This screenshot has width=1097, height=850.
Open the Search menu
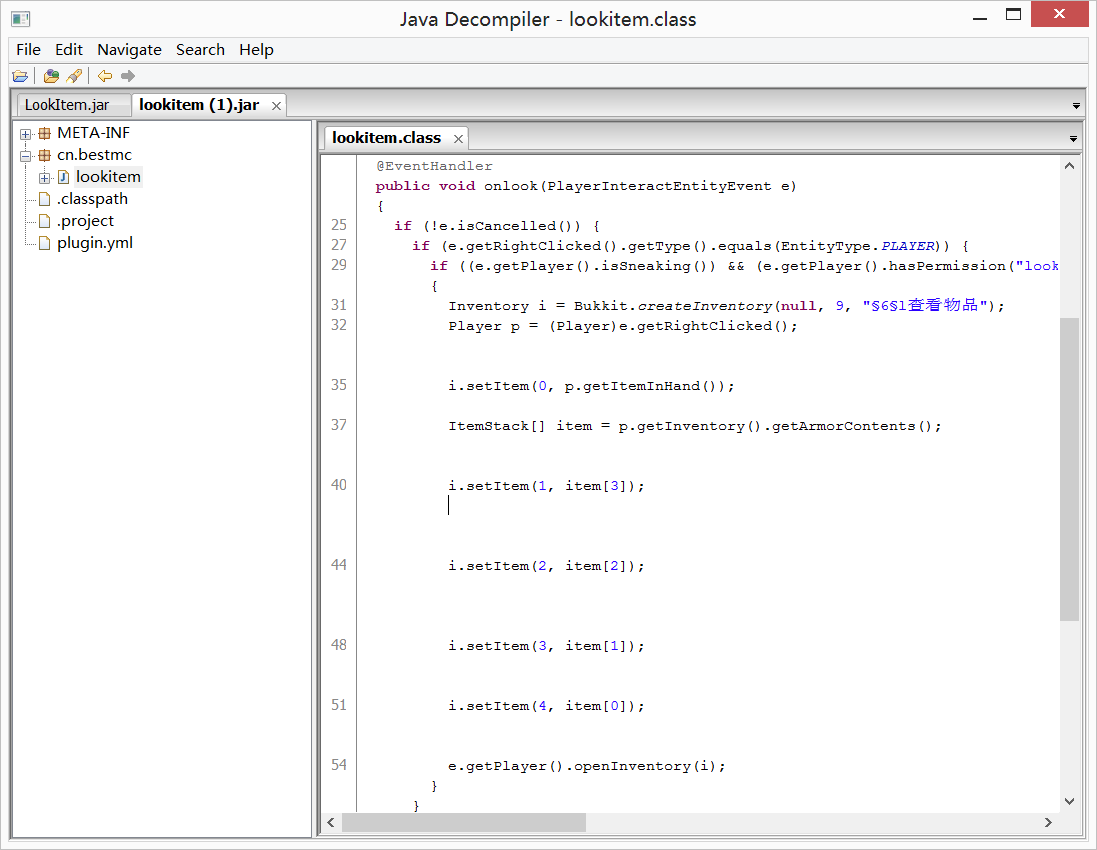point(200,50)
